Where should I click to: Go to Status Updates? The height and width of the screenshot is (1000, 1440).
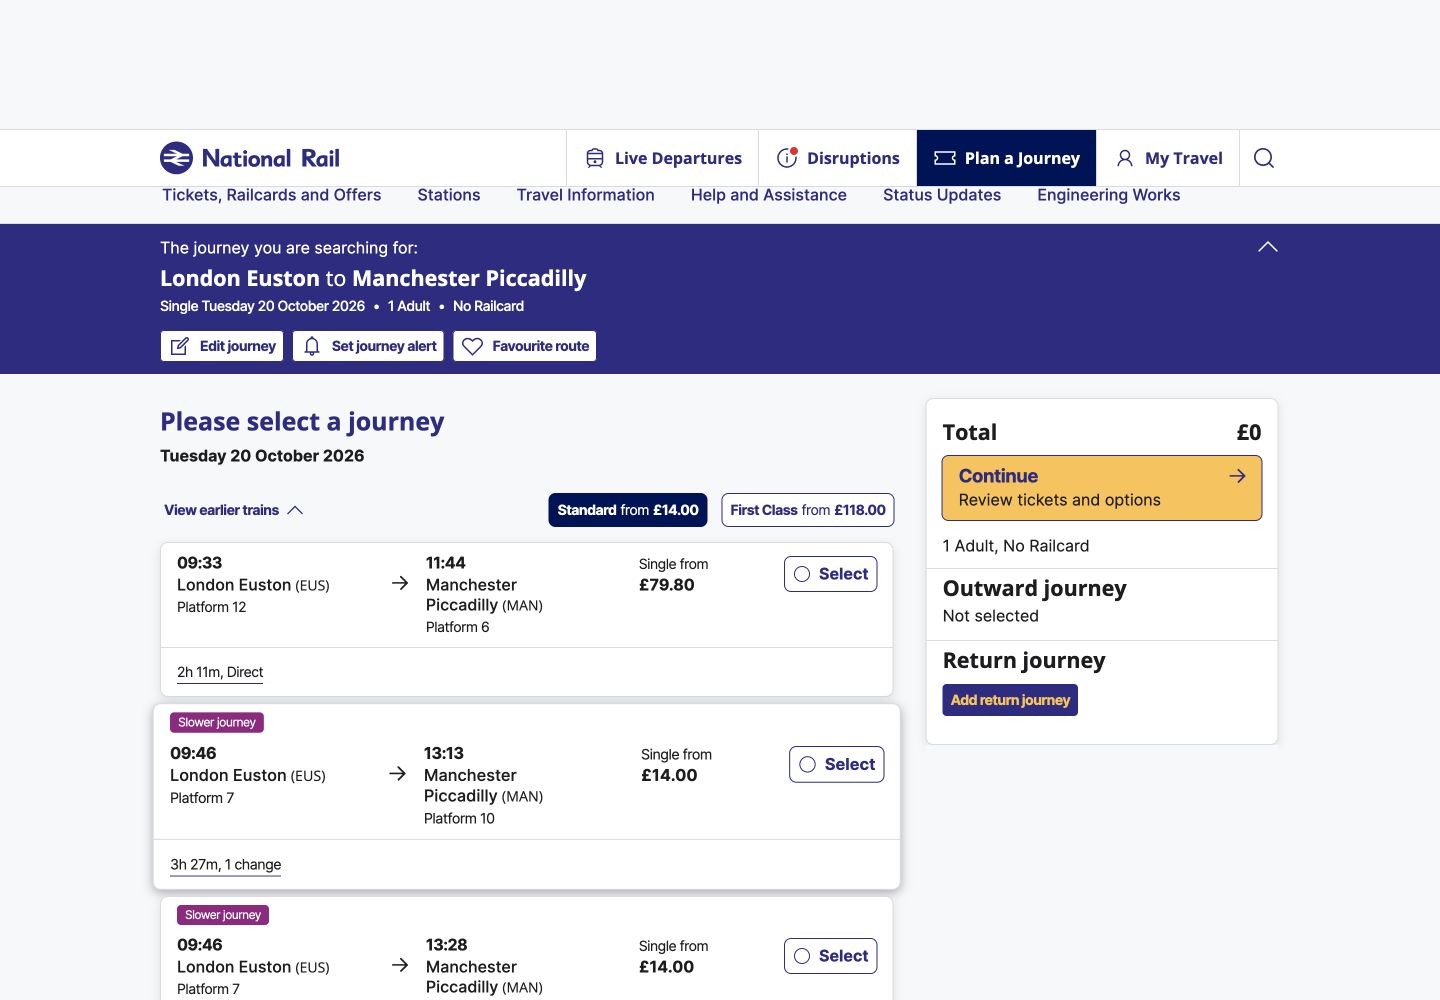tap(942, 195)
